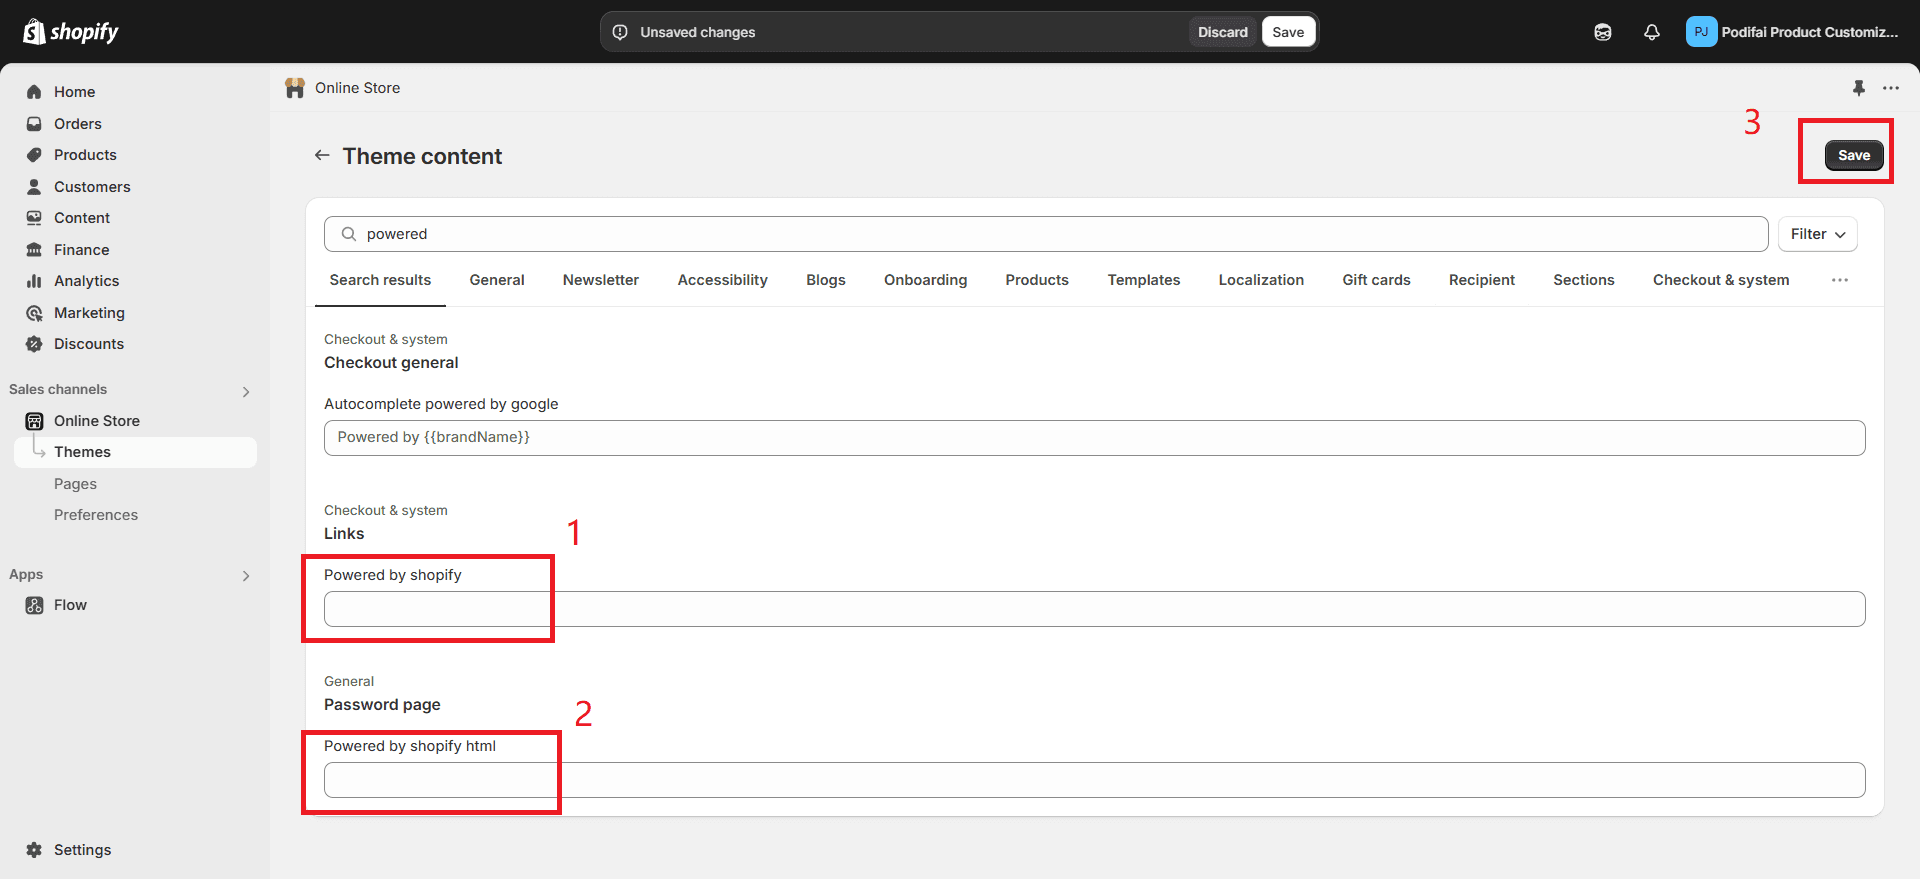Viewport: 1920px width, 879px height.
Task: Switch to the Newsletter tab
Action: [x=601, y=280]
